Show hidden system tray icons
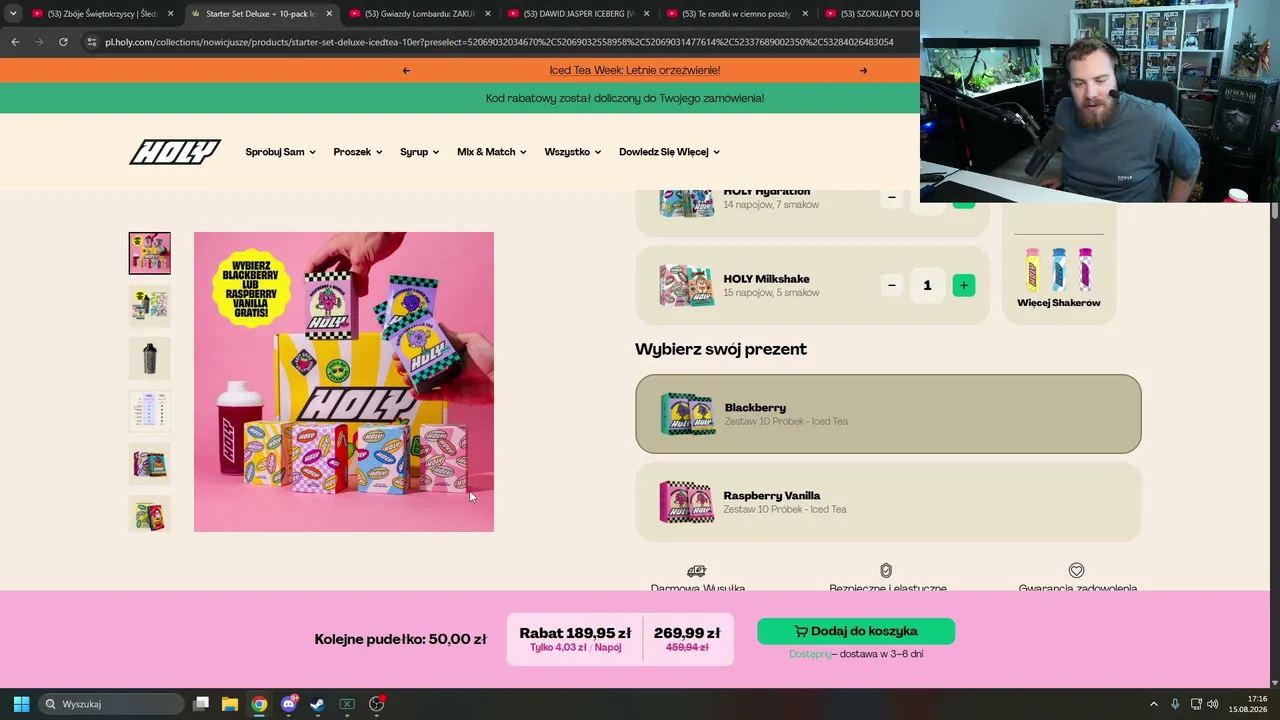 click(x=1153, y=704)
